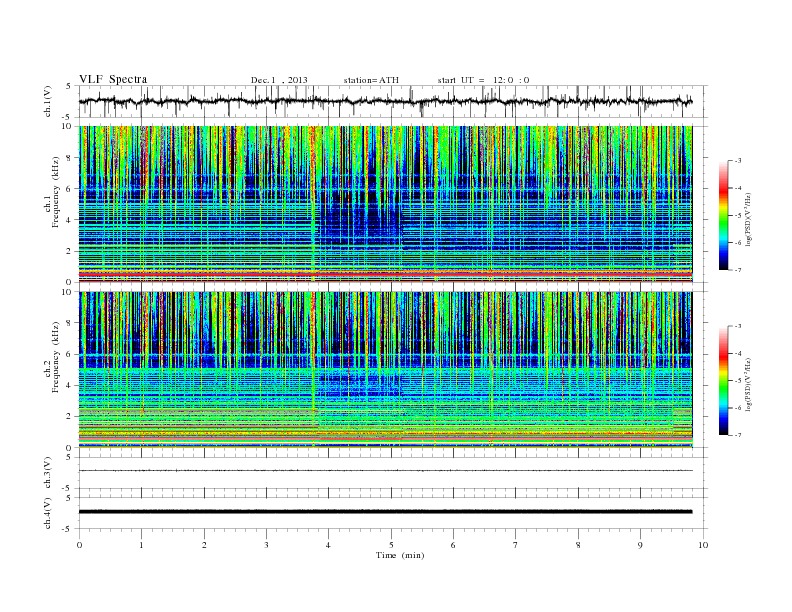
Task: Click the ch.2 spectrogram panel
Action: tap(385, 370)
